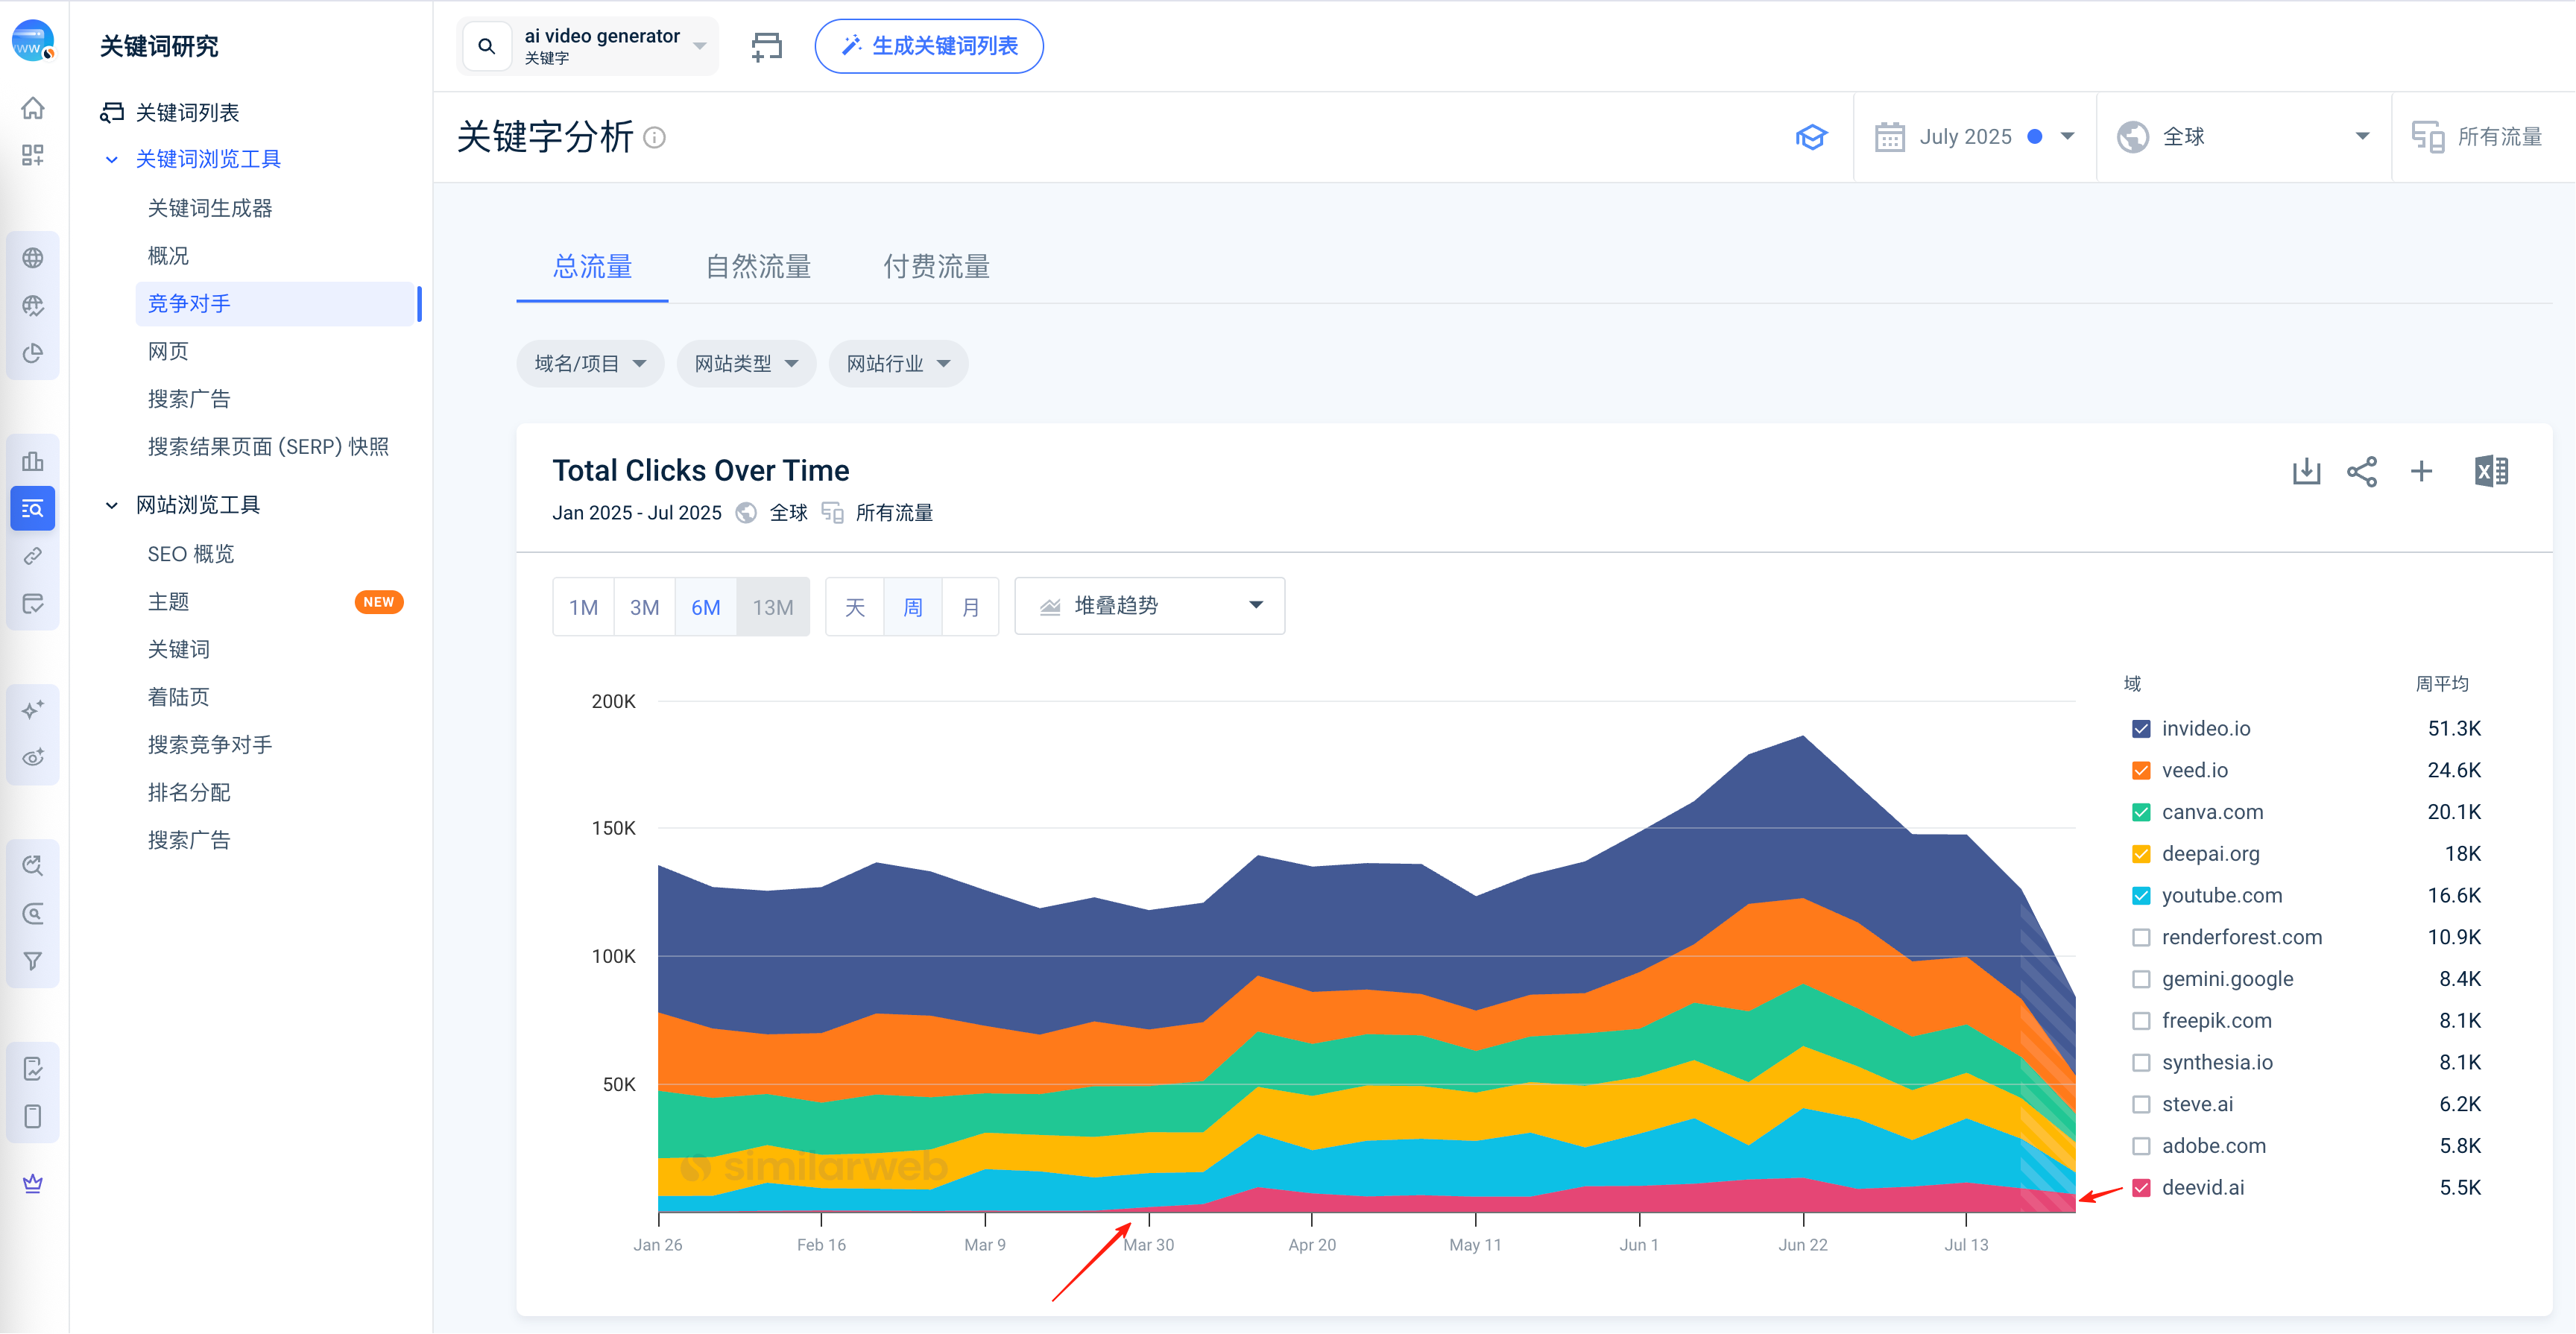Click the share icon on the chart
2576x1334 pixels.
[x=2362, y=471]
